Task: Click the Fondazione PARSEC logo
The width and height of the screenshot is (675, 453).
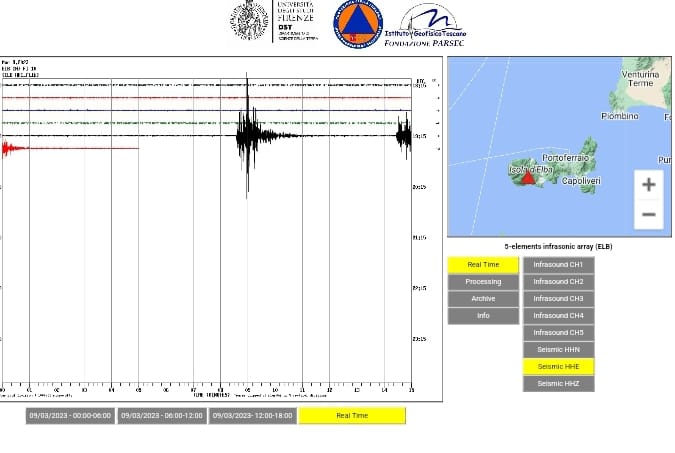Action: click(426, 25)
